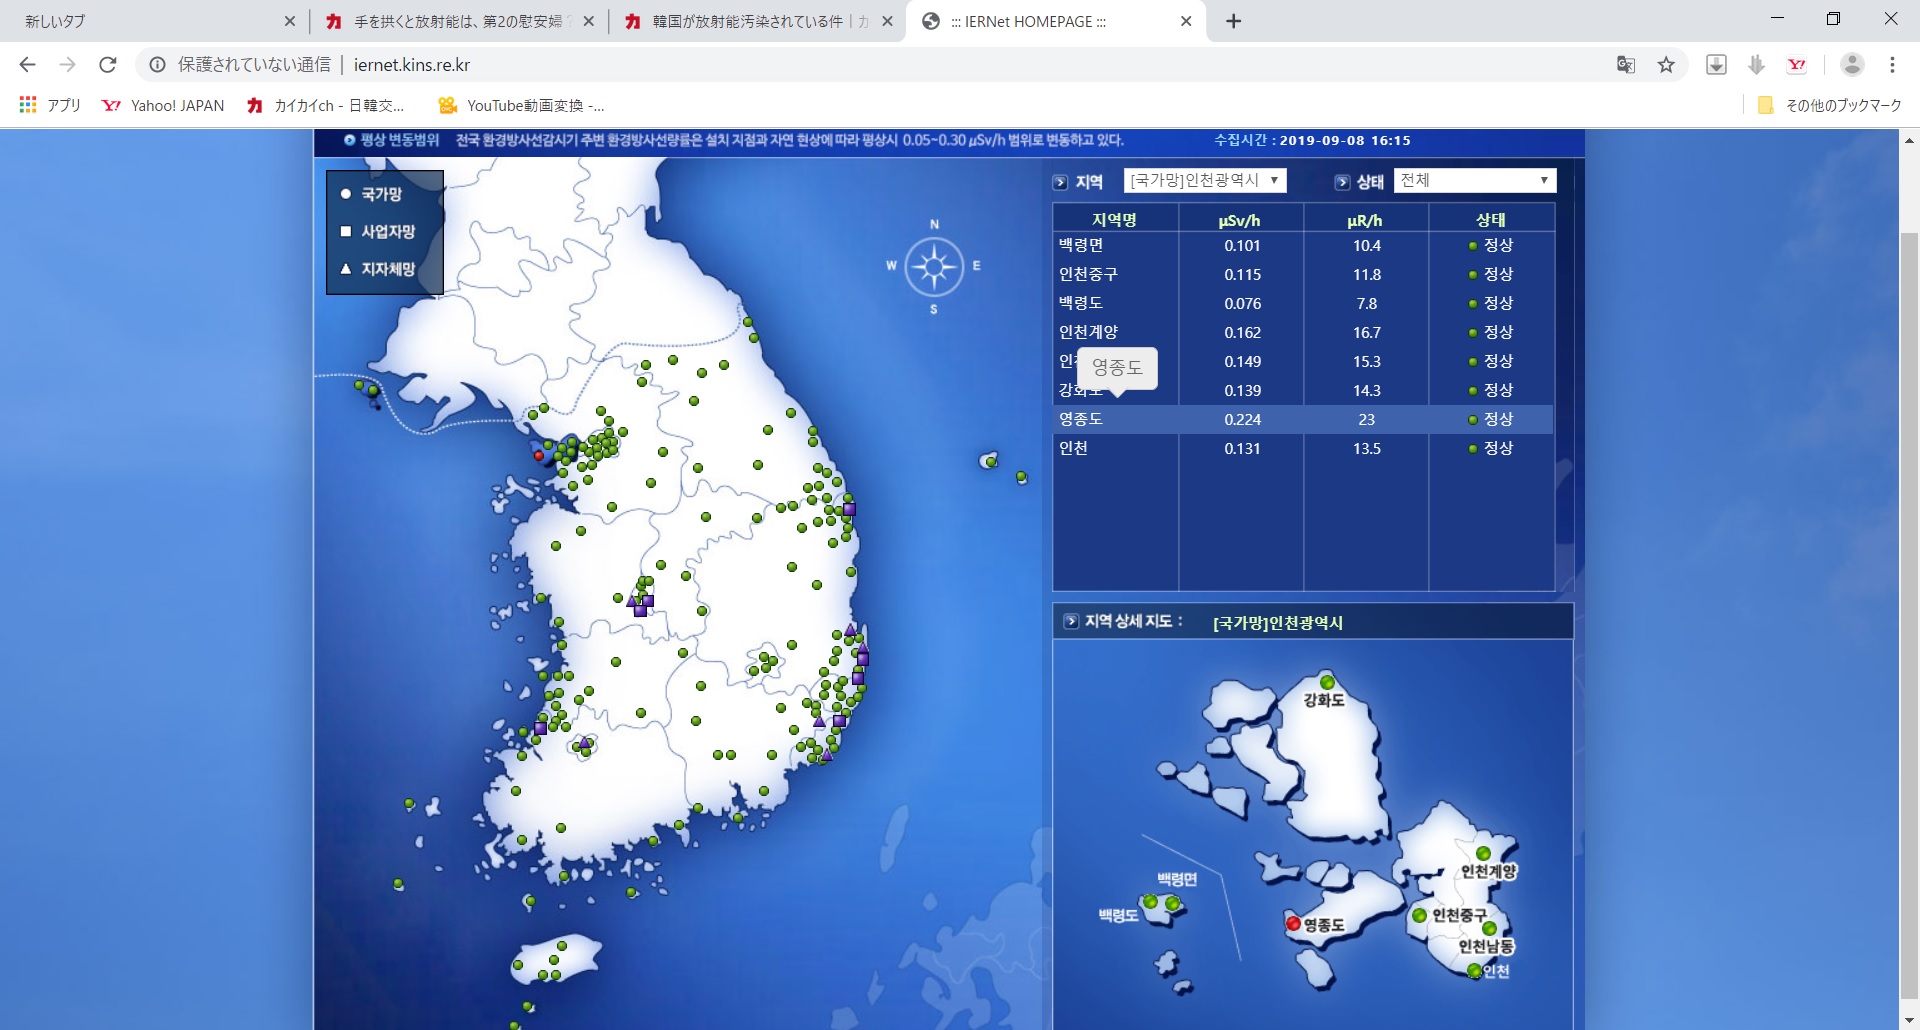Click the Google Translate icon in address bar

[1625, 65]
